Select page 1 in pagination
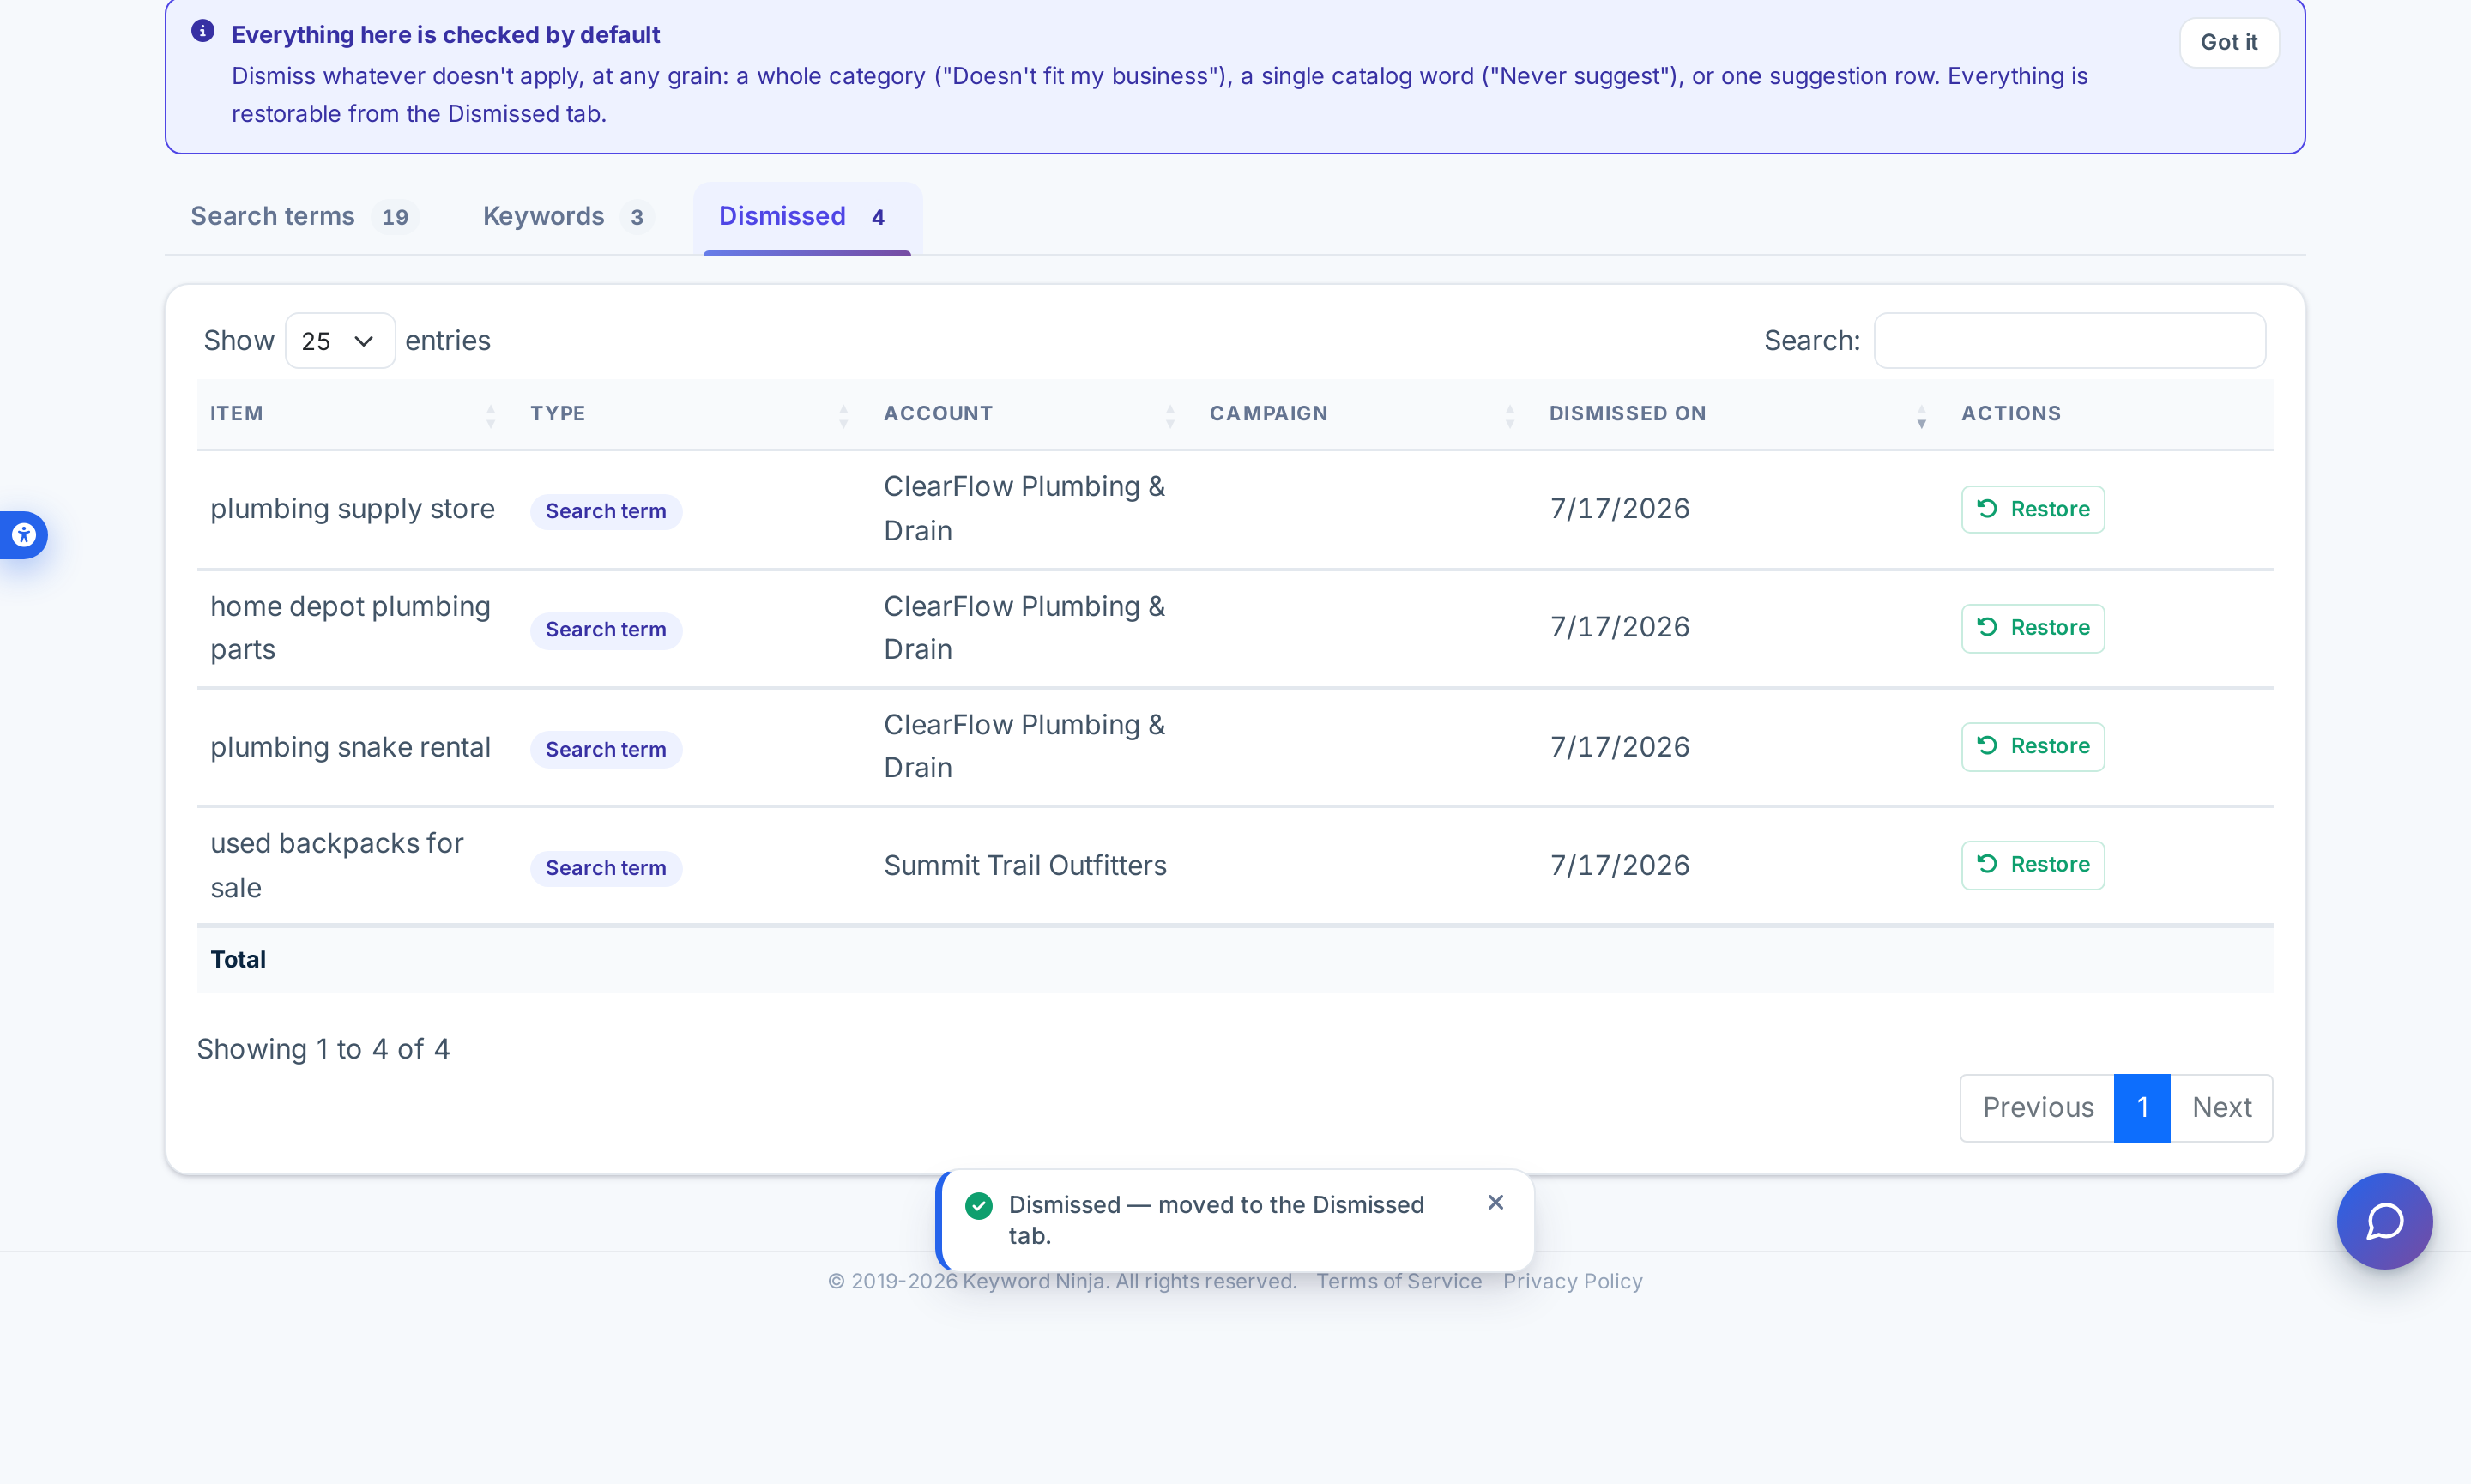This screenshot has width=2471, height=1484. [2142, 1107]
